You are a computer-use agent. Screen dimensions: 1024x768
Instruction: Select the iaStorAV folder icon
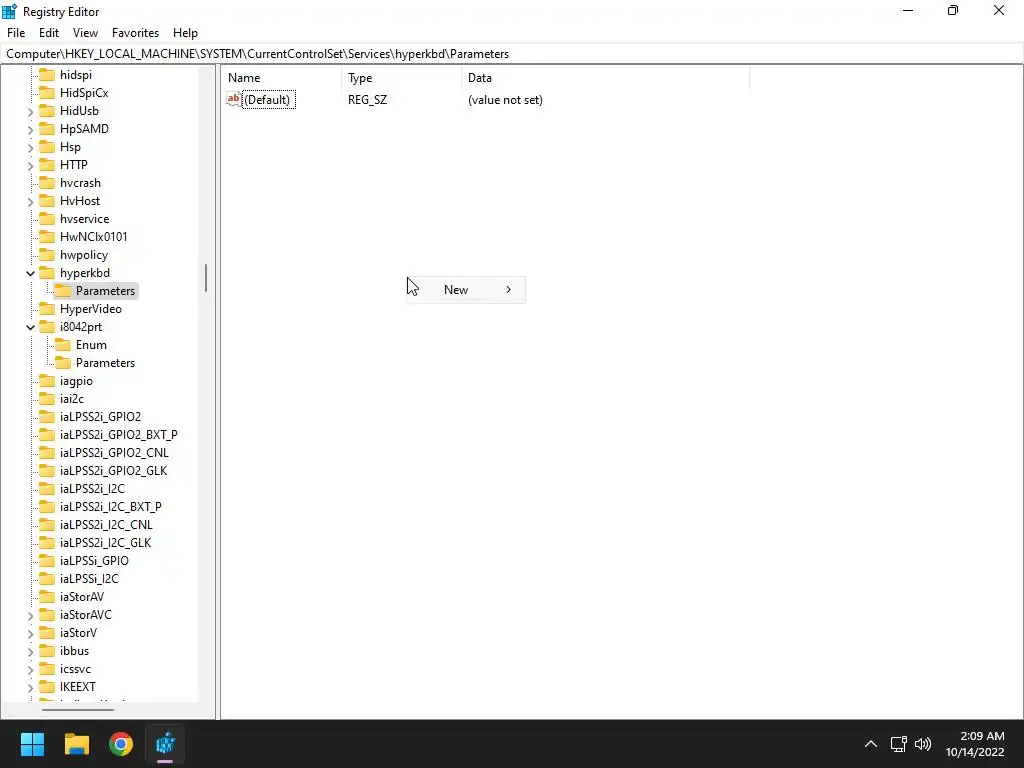coord(47,596)
